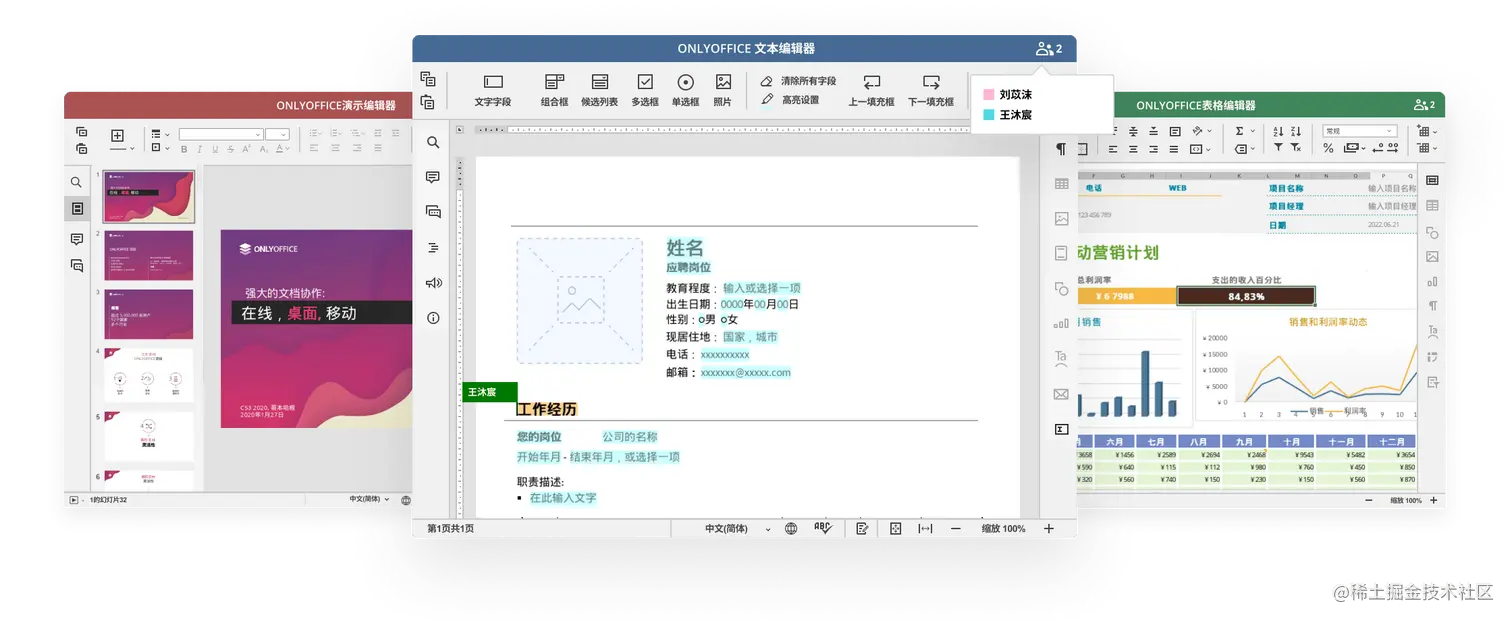The width and height of the screenshot is (1512, 621).
Task: Insert a checkbox (多选框) form field
Action: (x=645, y=90)
